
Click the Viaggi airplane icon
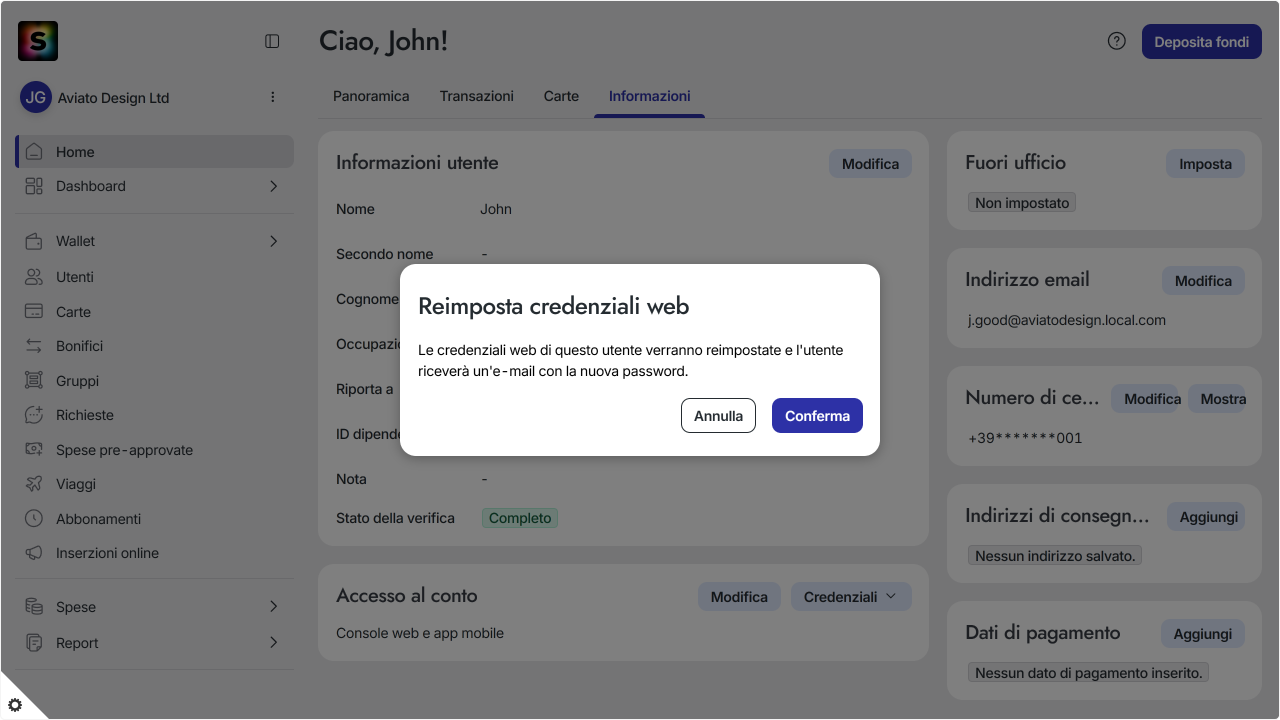34,484
